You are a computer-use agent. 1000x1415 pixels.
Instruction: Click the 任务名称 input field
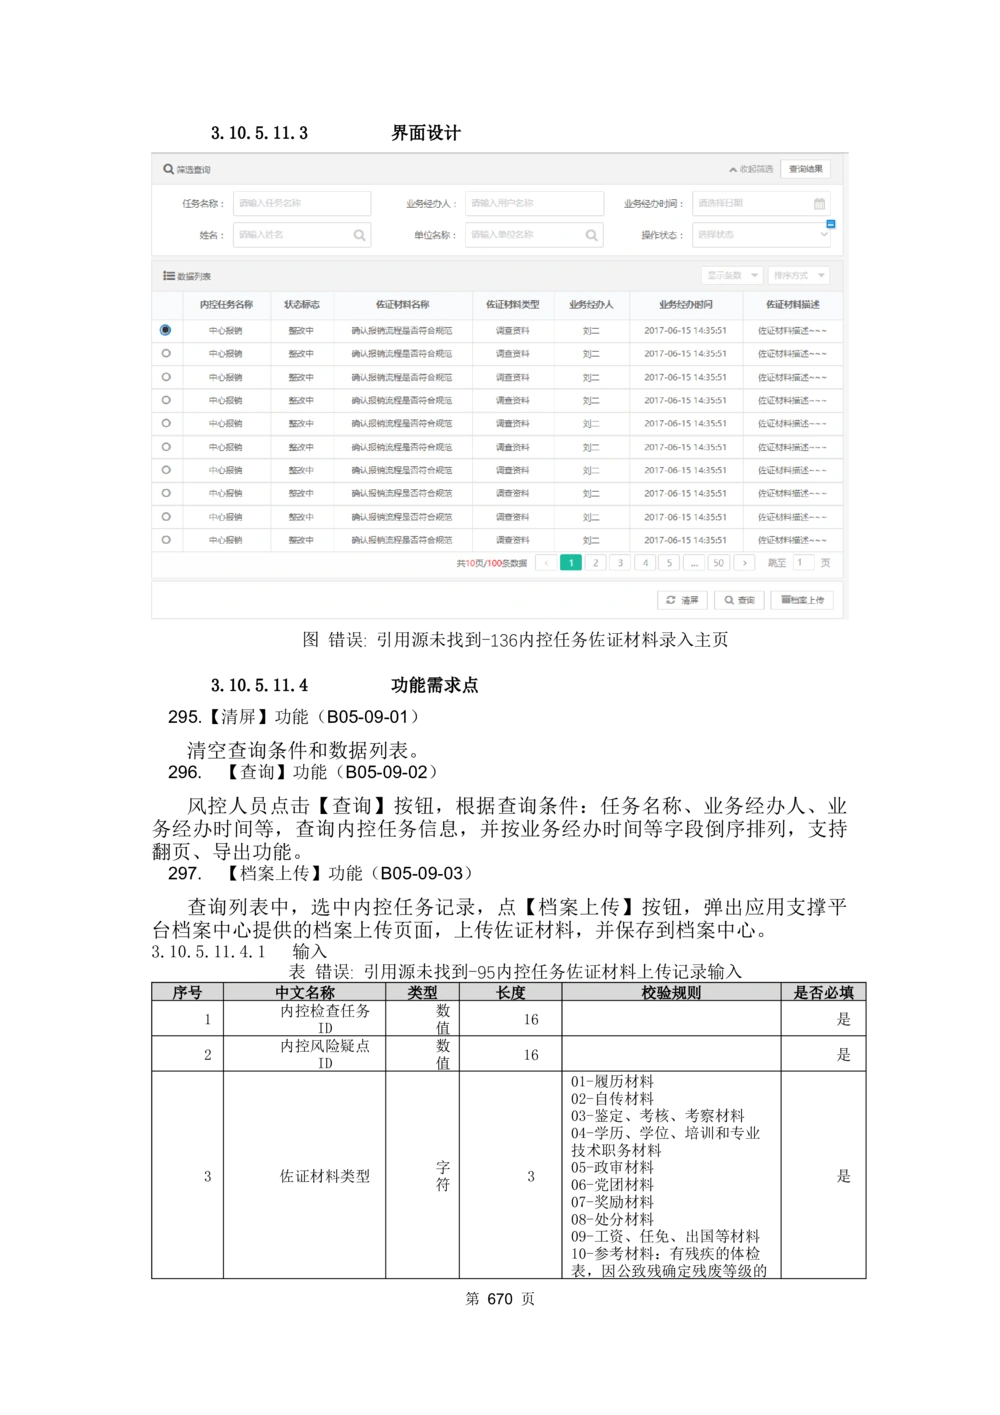pyautogui.click(x=303, y=201)
